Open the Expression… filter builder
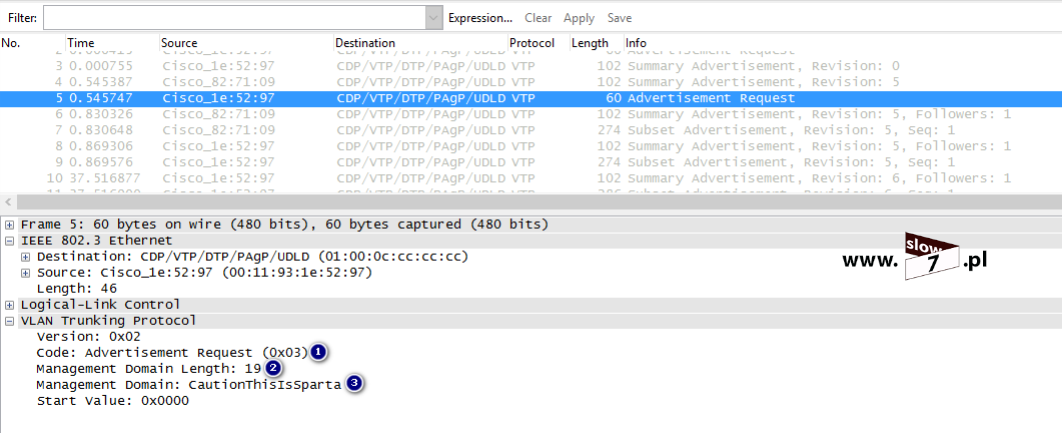1062x433 pixels. (x=480, y=18)
